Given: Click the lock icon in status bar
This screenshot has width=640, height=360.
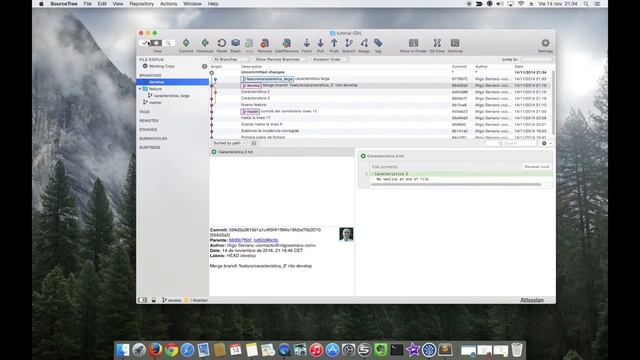Looking at the screenshot, I should tap(154, 300).
